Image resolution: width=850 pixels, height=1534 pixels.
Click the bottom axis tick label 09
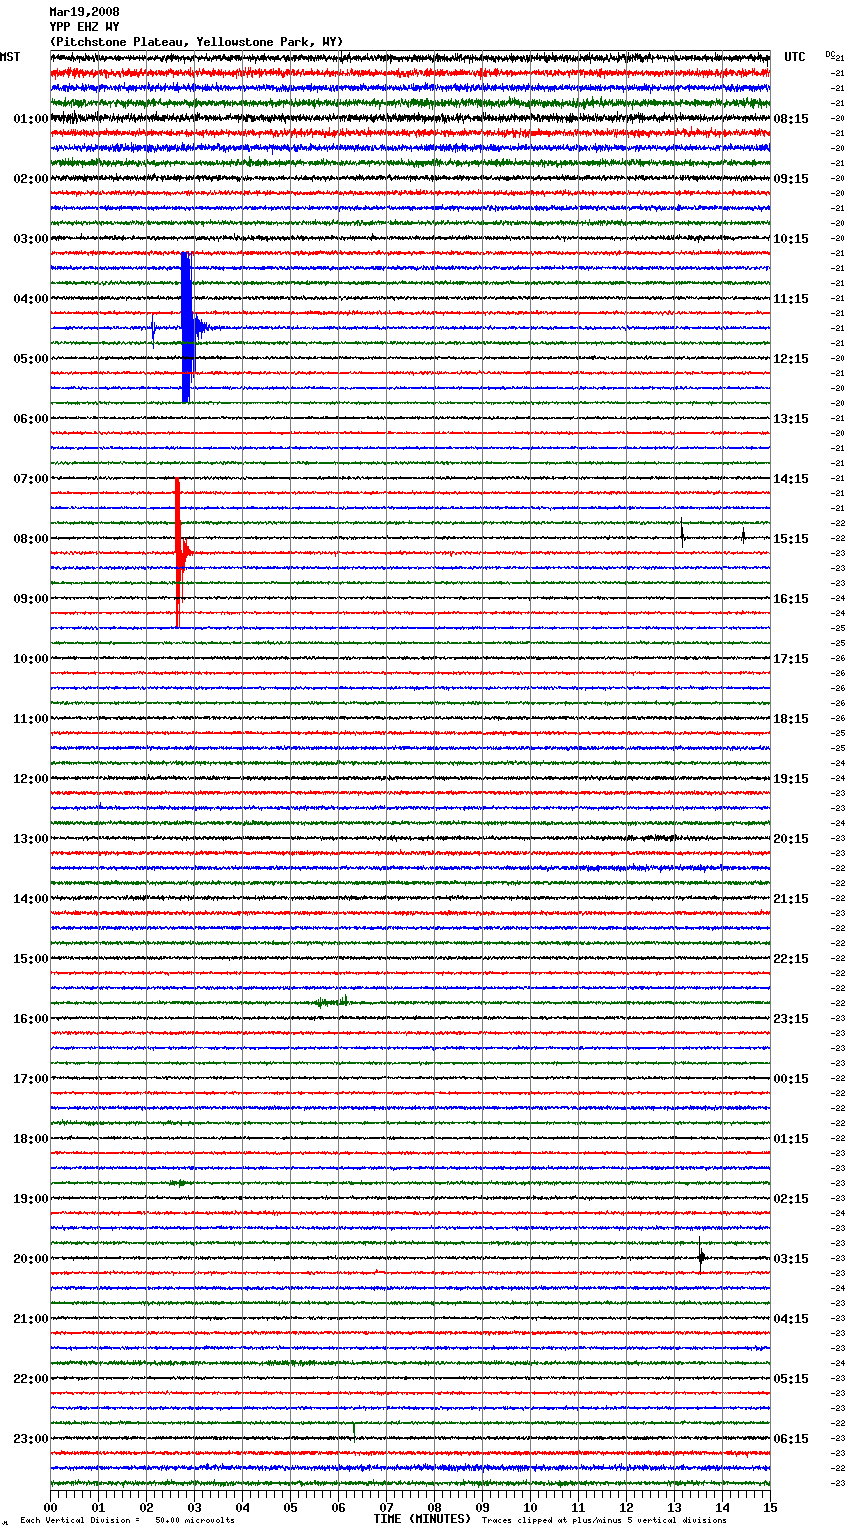[x=482, y=1507]
